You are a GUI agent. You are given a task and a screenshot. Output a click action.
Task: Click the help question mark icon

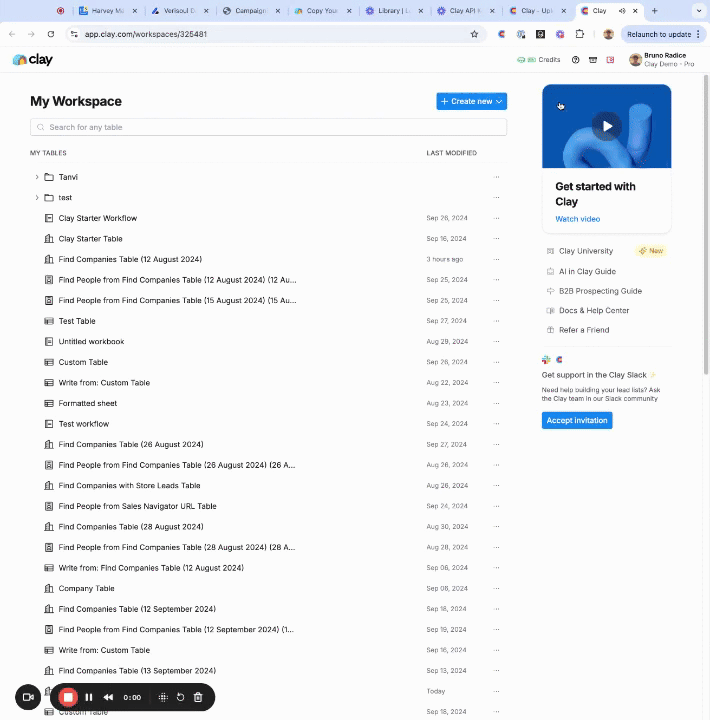[x=575, y=60]
